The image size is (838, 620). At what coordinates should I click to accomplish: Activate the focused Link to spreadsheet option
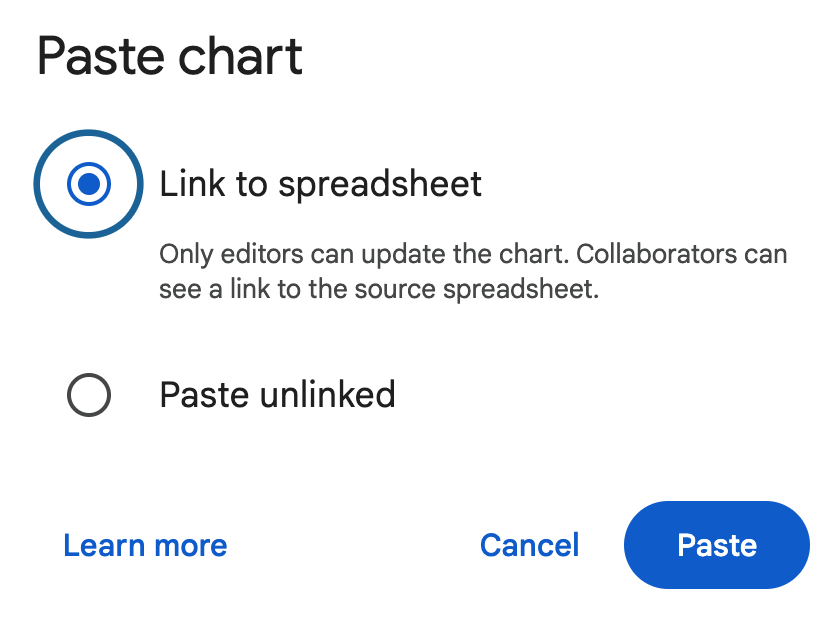pyautogui.click(x=89, y=184)
